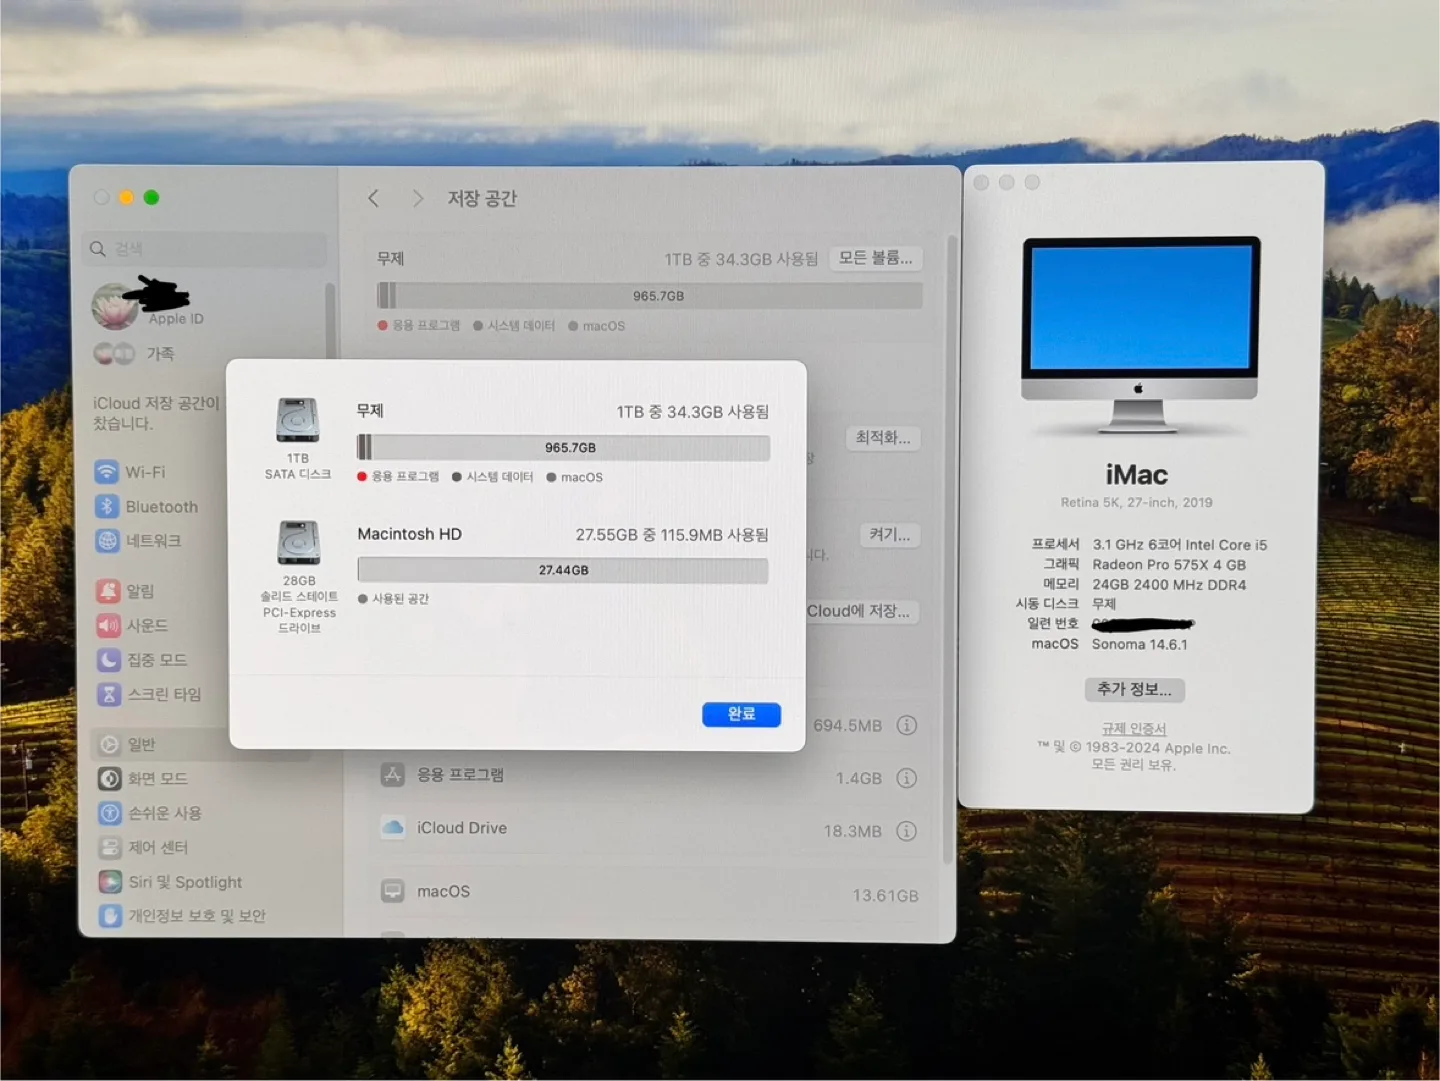Open the 가족 family icon

pos(114,353)
